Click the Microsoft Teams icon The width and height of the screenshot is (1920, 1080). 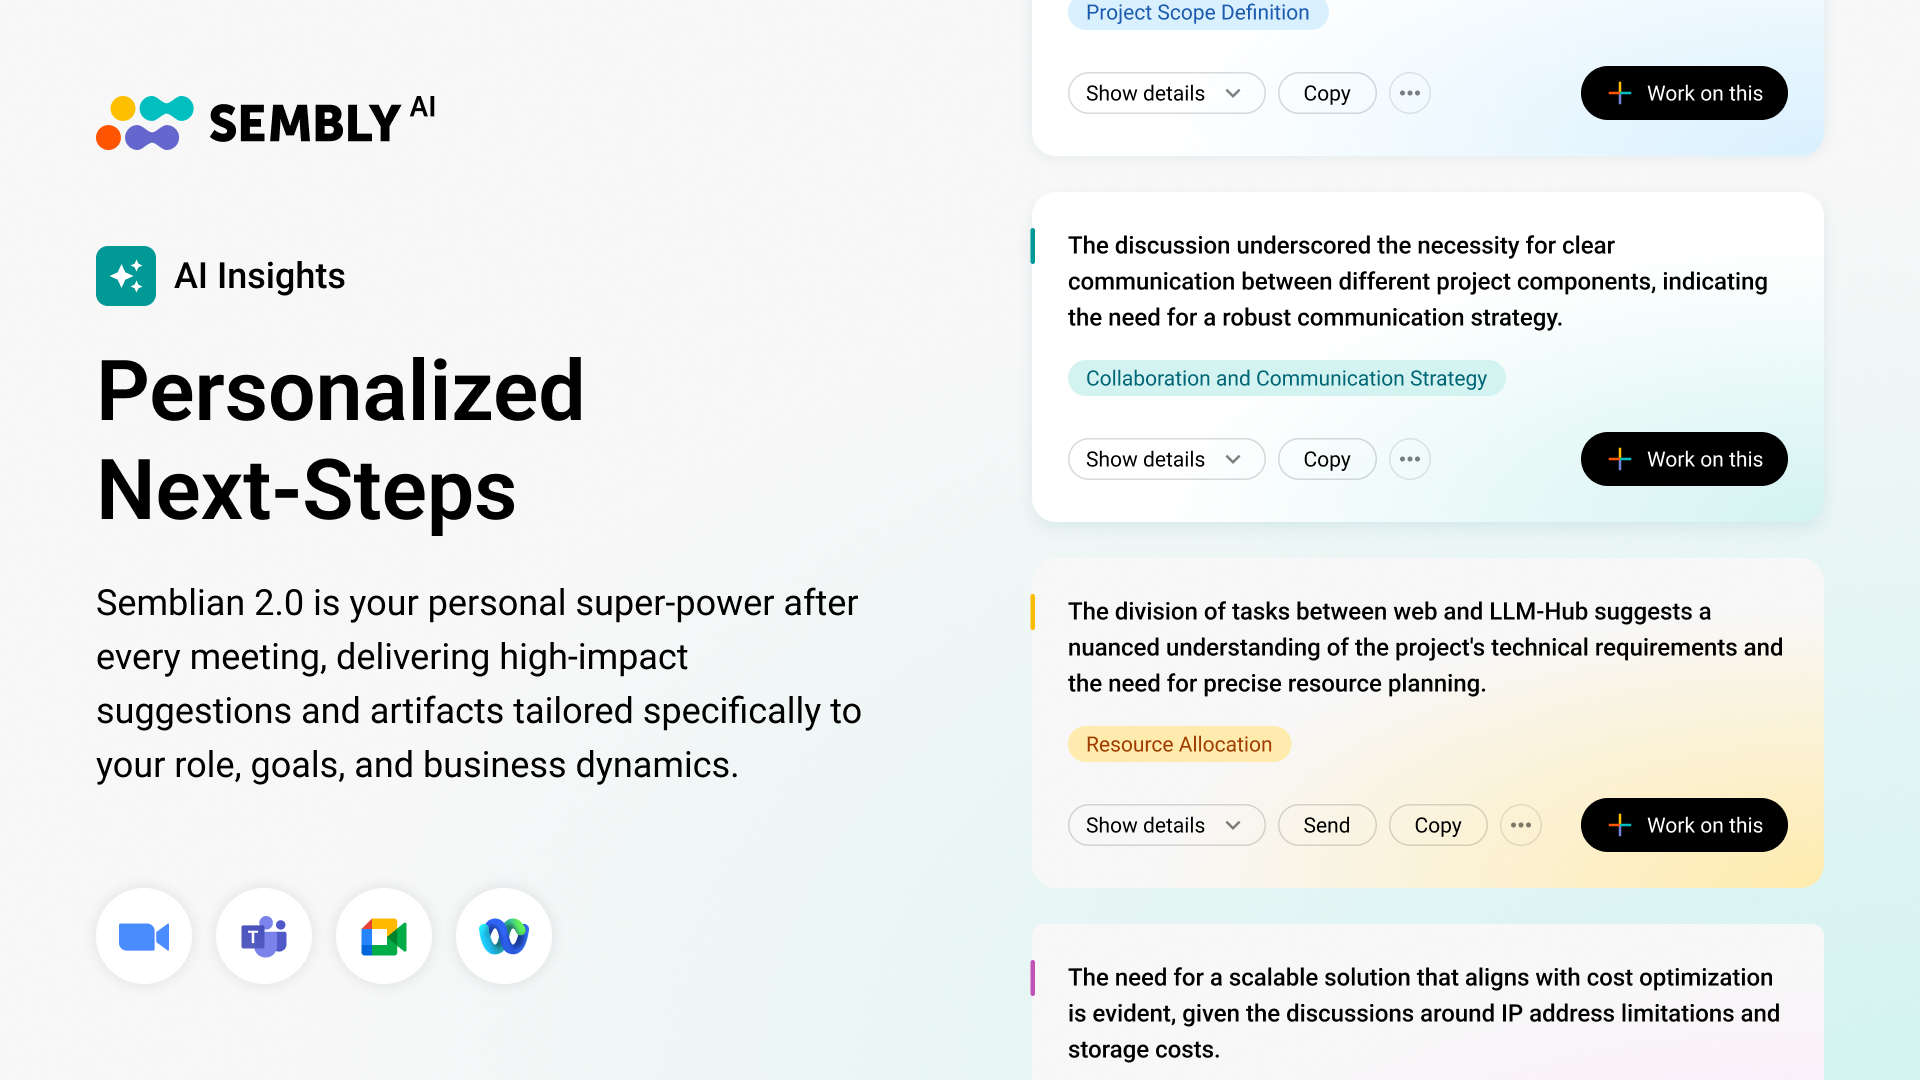tap(264, 937)
